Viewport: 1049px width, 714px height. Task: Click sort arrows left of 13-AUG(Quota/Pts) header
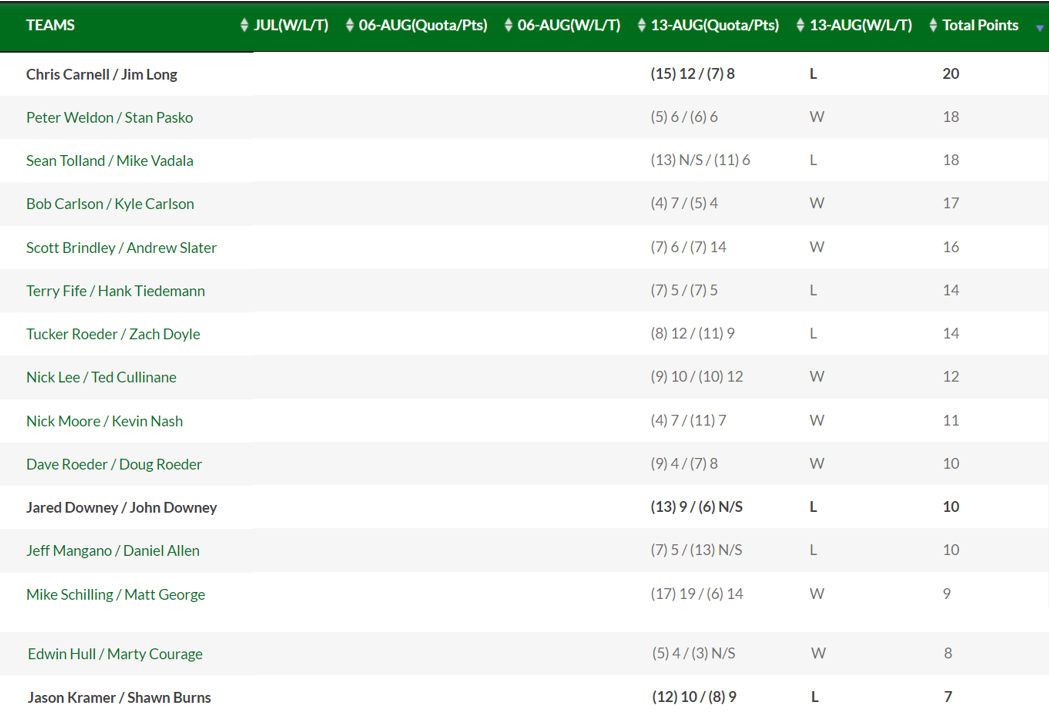tap(641, 25)
